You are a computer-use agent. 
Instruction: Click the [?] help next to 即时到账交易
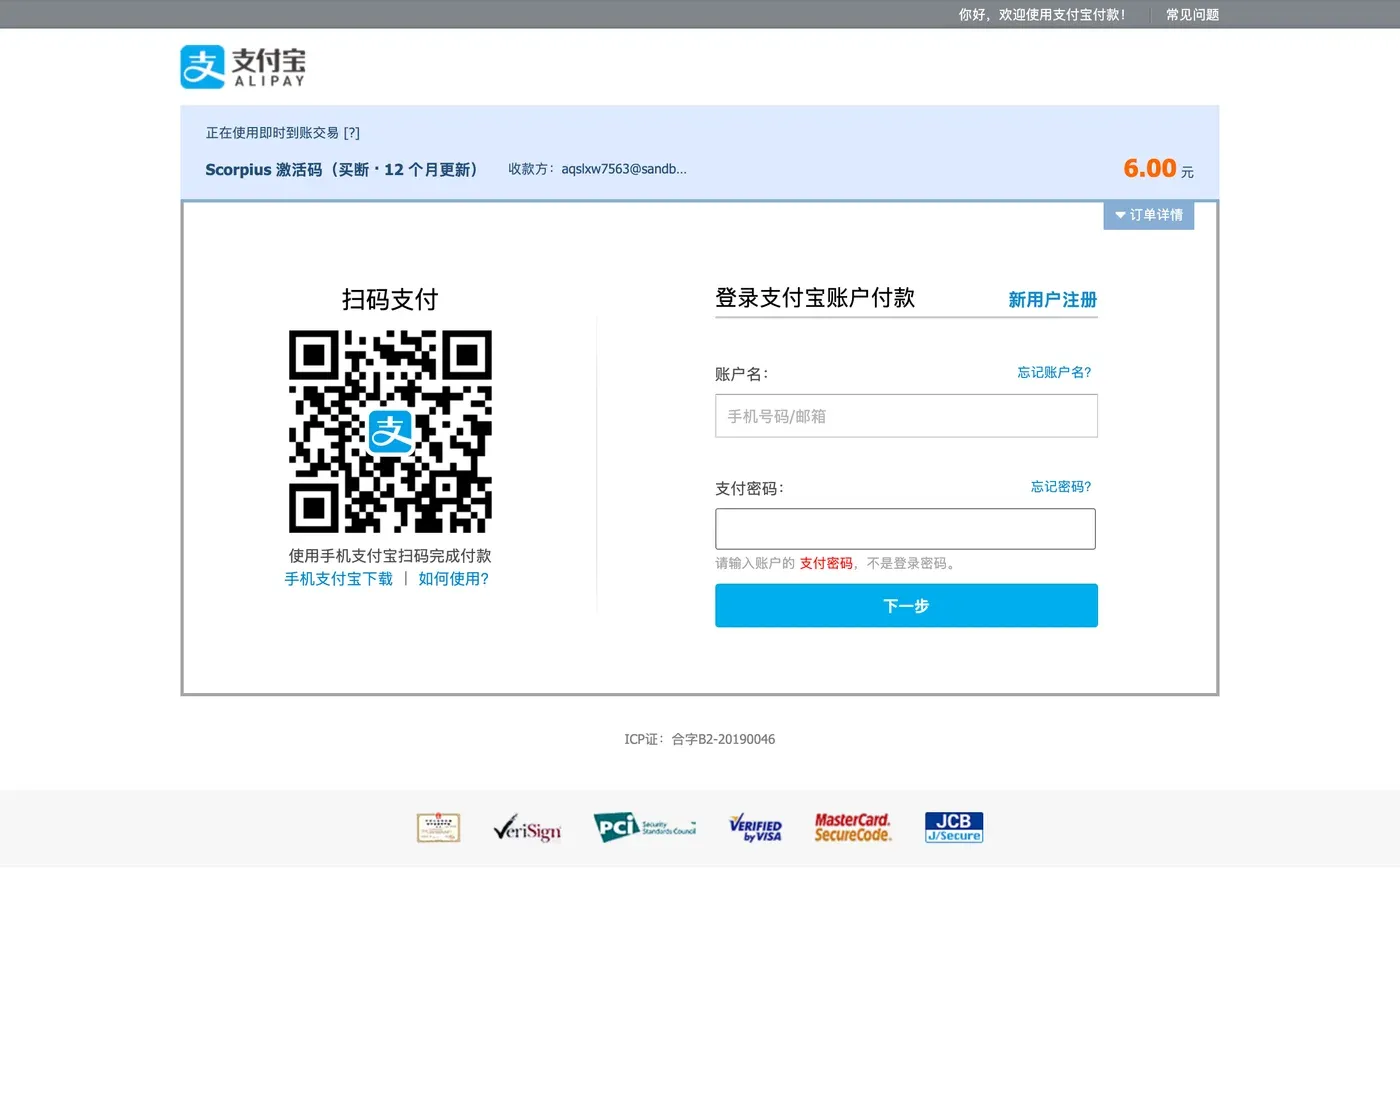tap(352, 133)
